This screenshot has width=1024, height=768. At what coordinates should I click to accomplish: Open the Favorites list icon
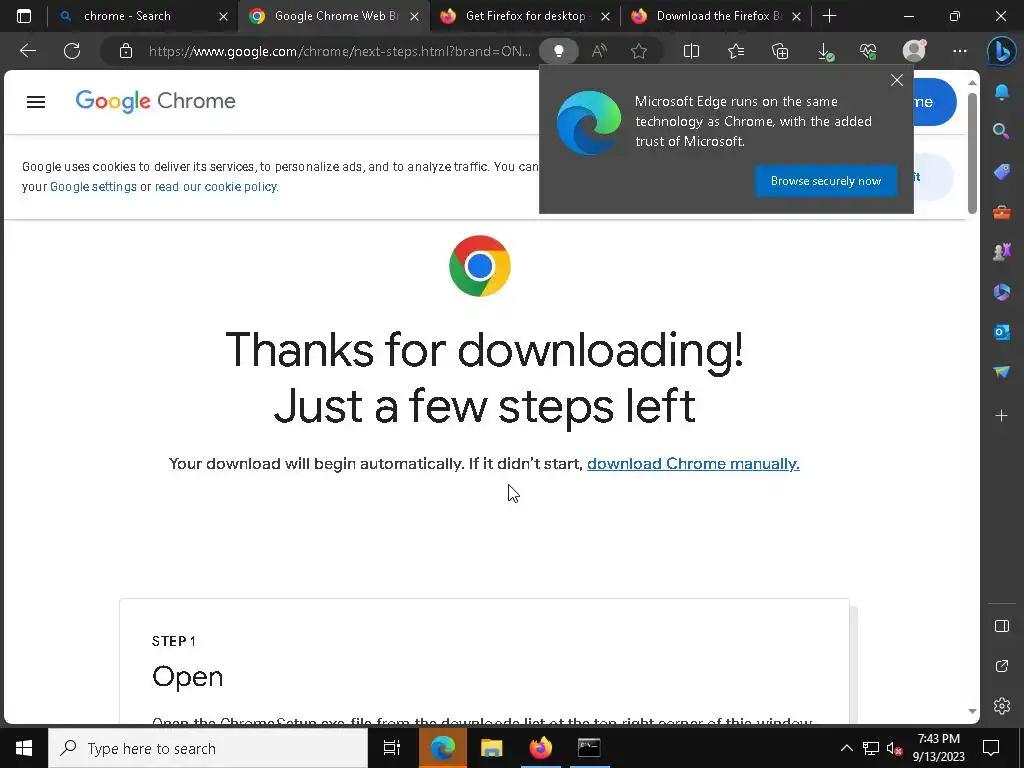tap(736, 51)
